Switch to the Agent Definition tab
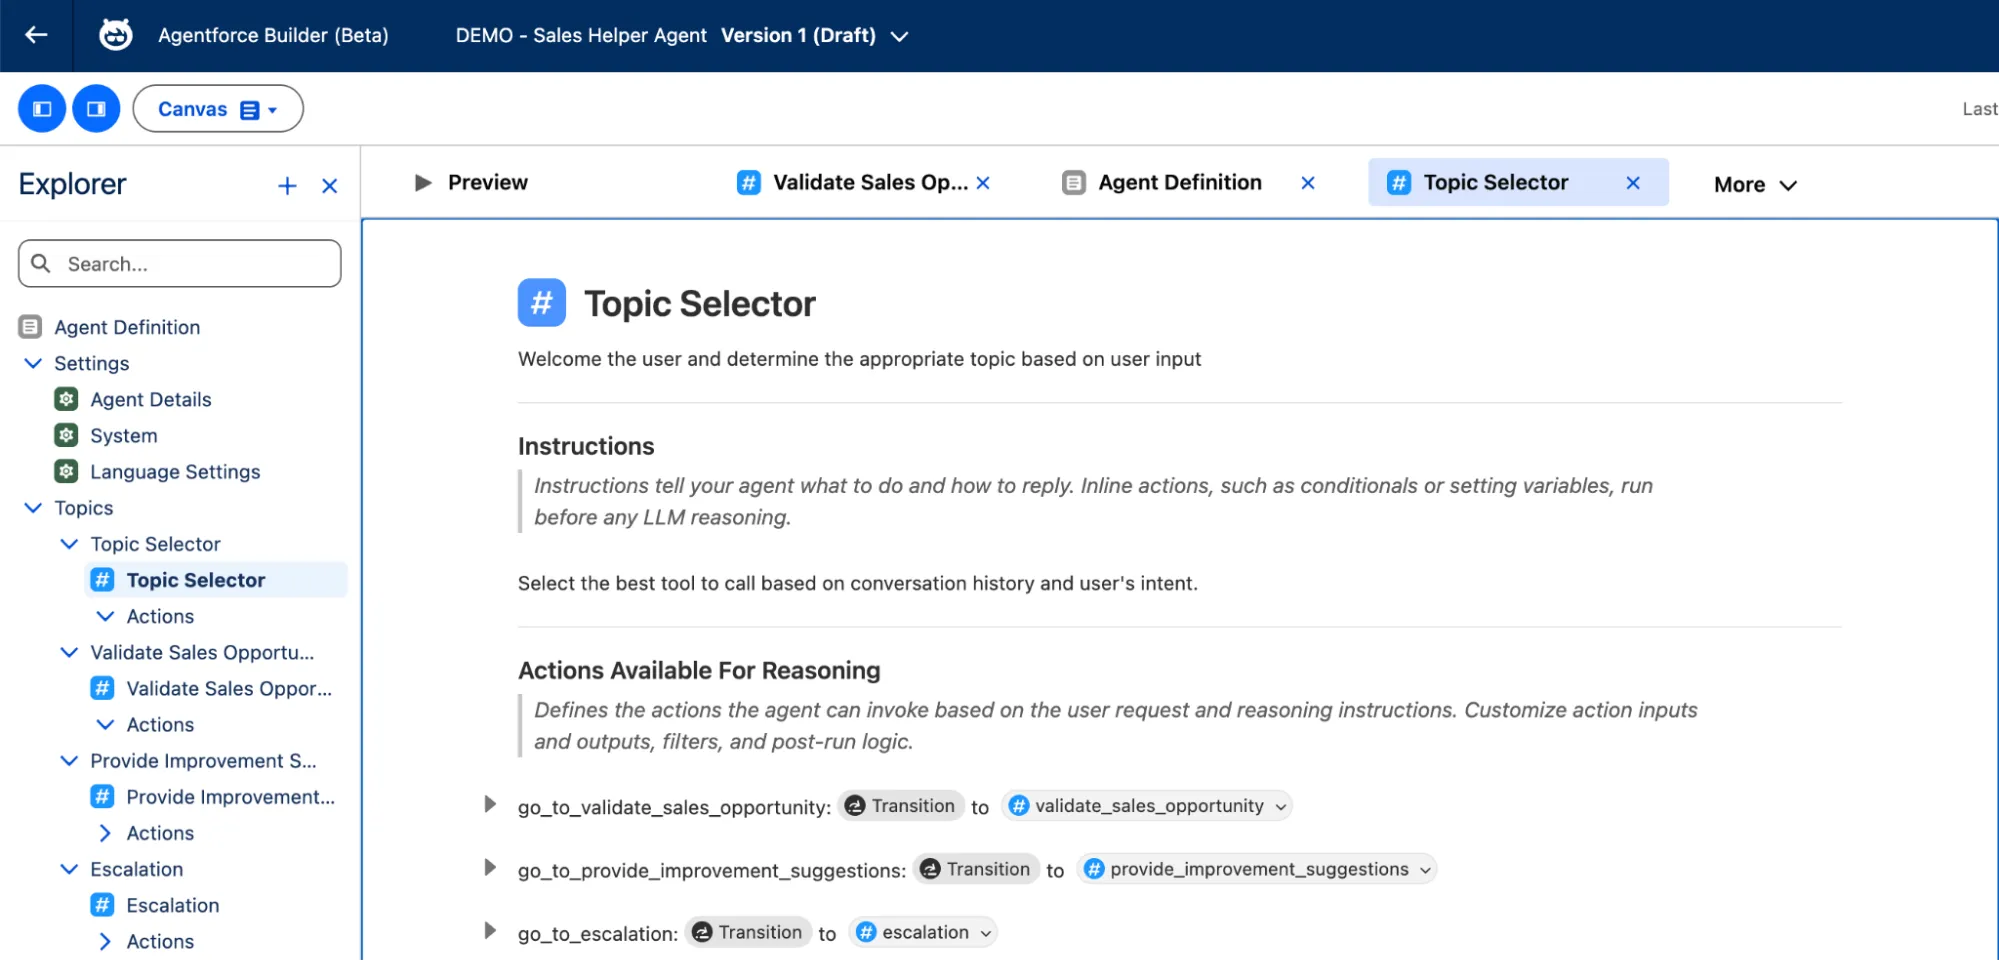Image resolution: width=1999 pixels, height=961 pixels. click(1180, 182)
